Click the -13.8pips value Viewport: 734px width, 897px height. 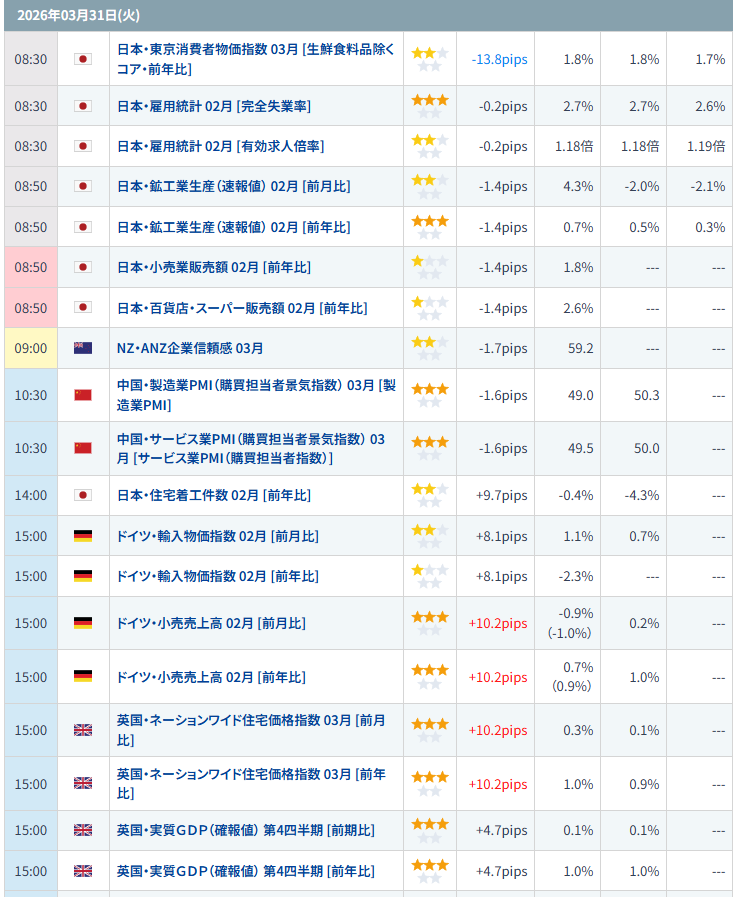[x=499, y=59]
